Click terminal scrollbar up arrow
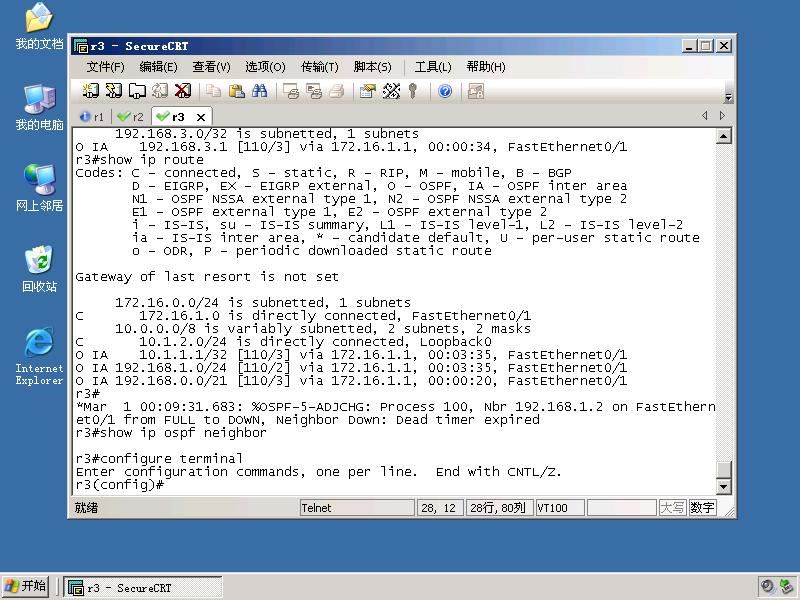 (x=724, y=136)
